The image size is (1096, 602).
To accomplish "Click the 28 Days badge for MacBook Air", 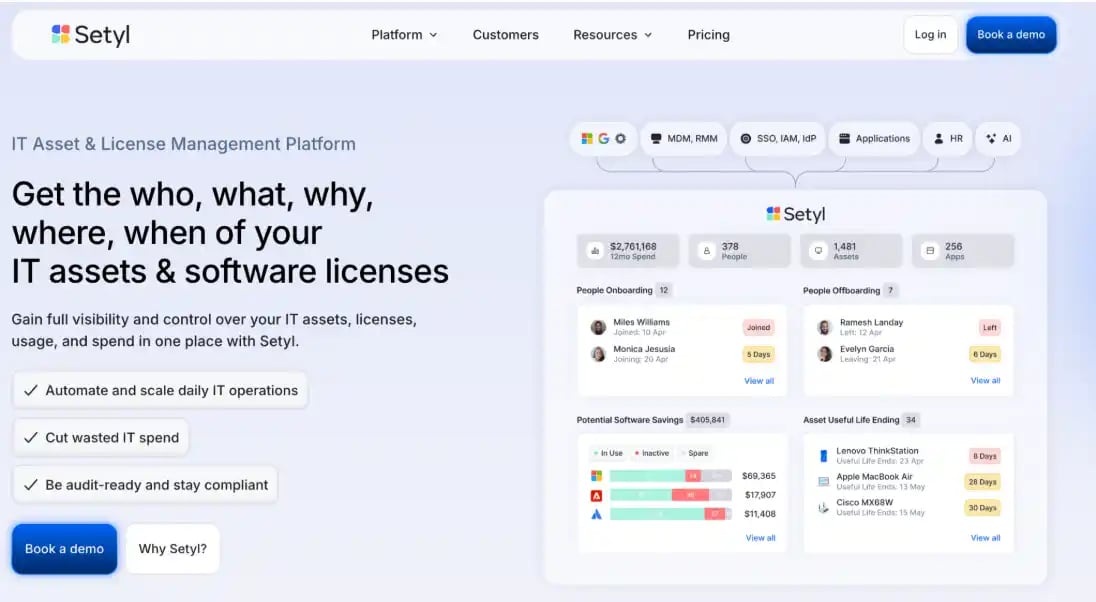I will [x=982, y=482].
